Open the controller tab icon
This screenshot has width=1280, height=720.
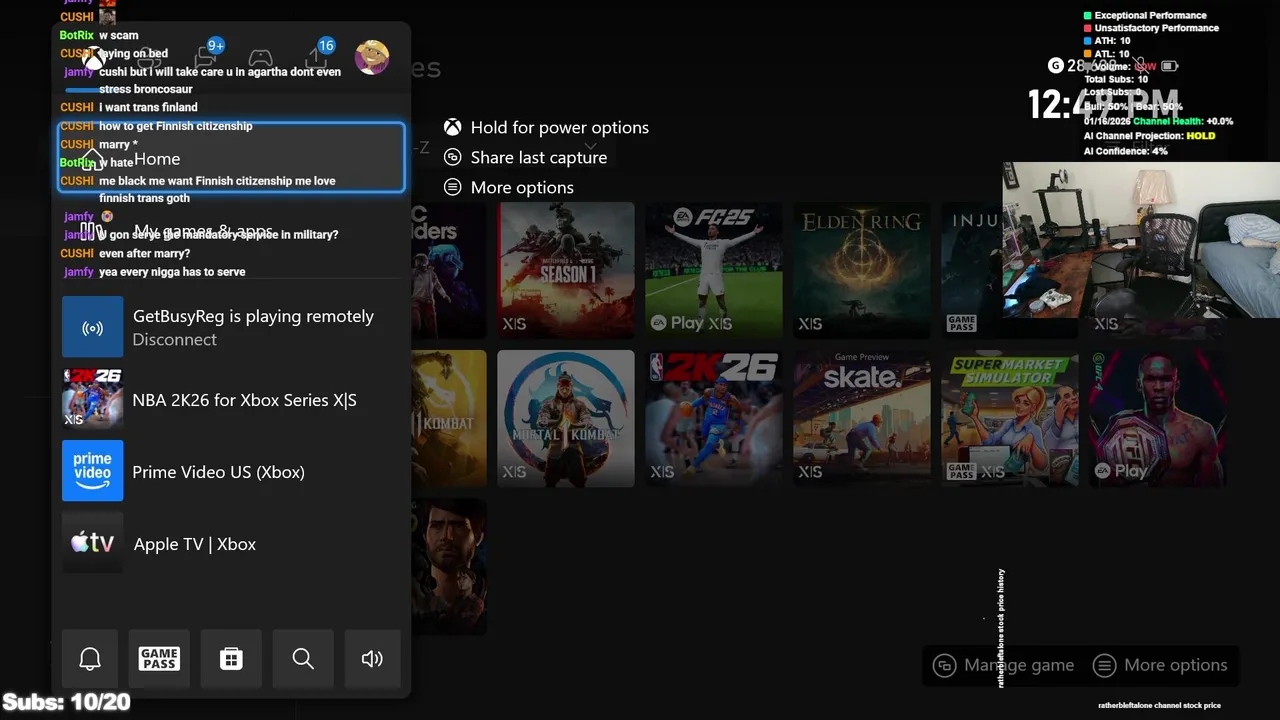pos(260,58)
